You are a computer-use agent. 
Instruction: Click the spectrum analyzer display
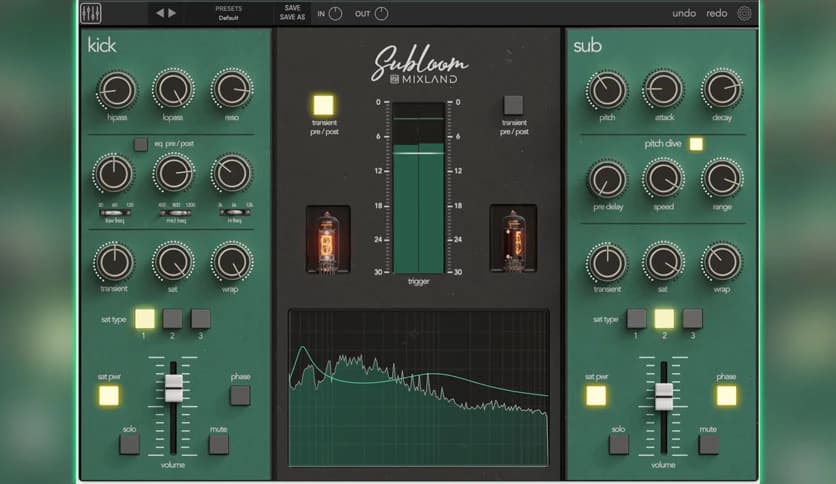[x=419, y=388]
